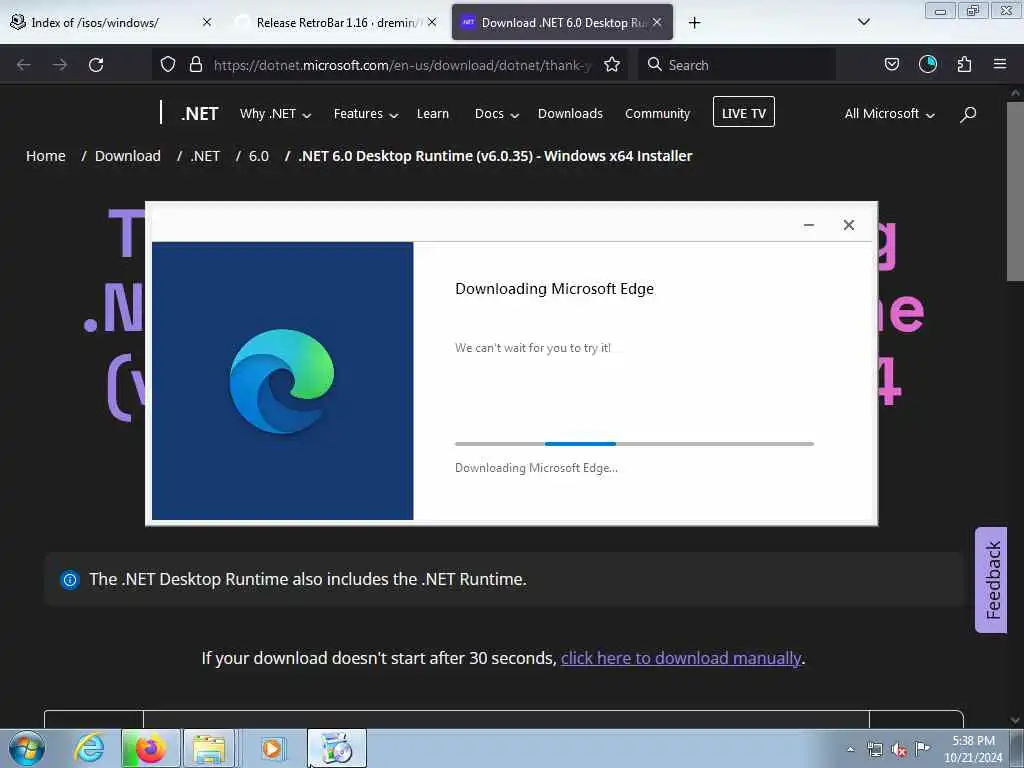This screenshot has height=768, width=1024.
Task: Open the Community menu item
Action: coord(657,114)
